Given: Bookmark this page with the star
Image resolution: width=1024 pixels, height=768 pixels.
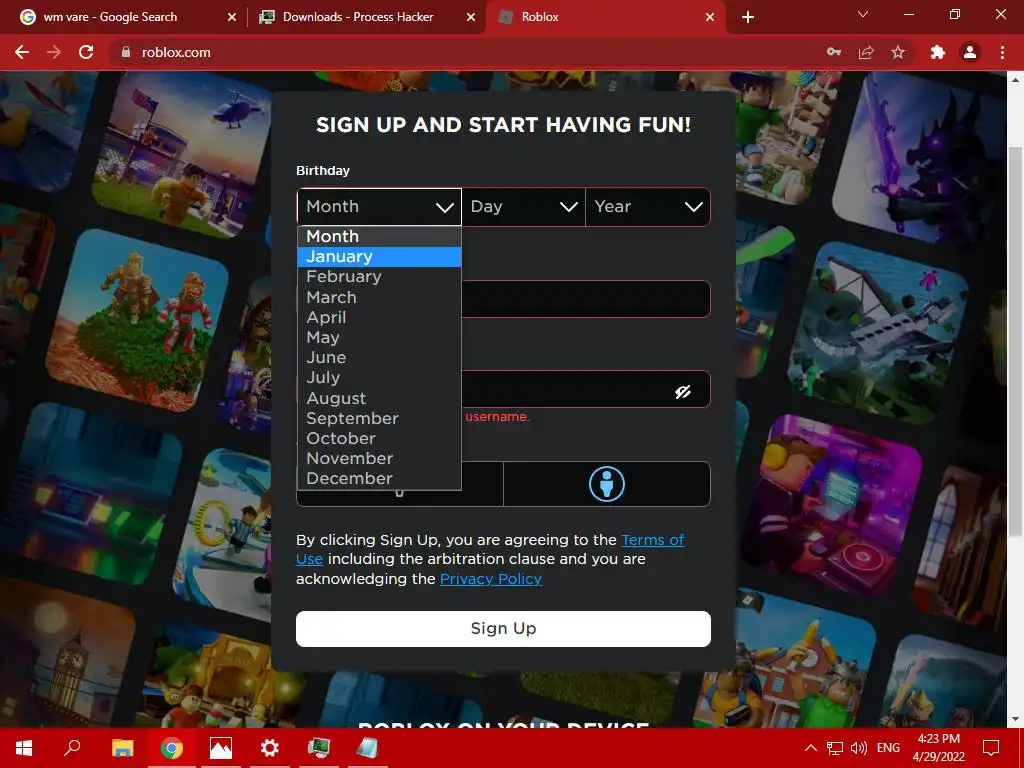Looking at the screenshot, I should 898,52.
